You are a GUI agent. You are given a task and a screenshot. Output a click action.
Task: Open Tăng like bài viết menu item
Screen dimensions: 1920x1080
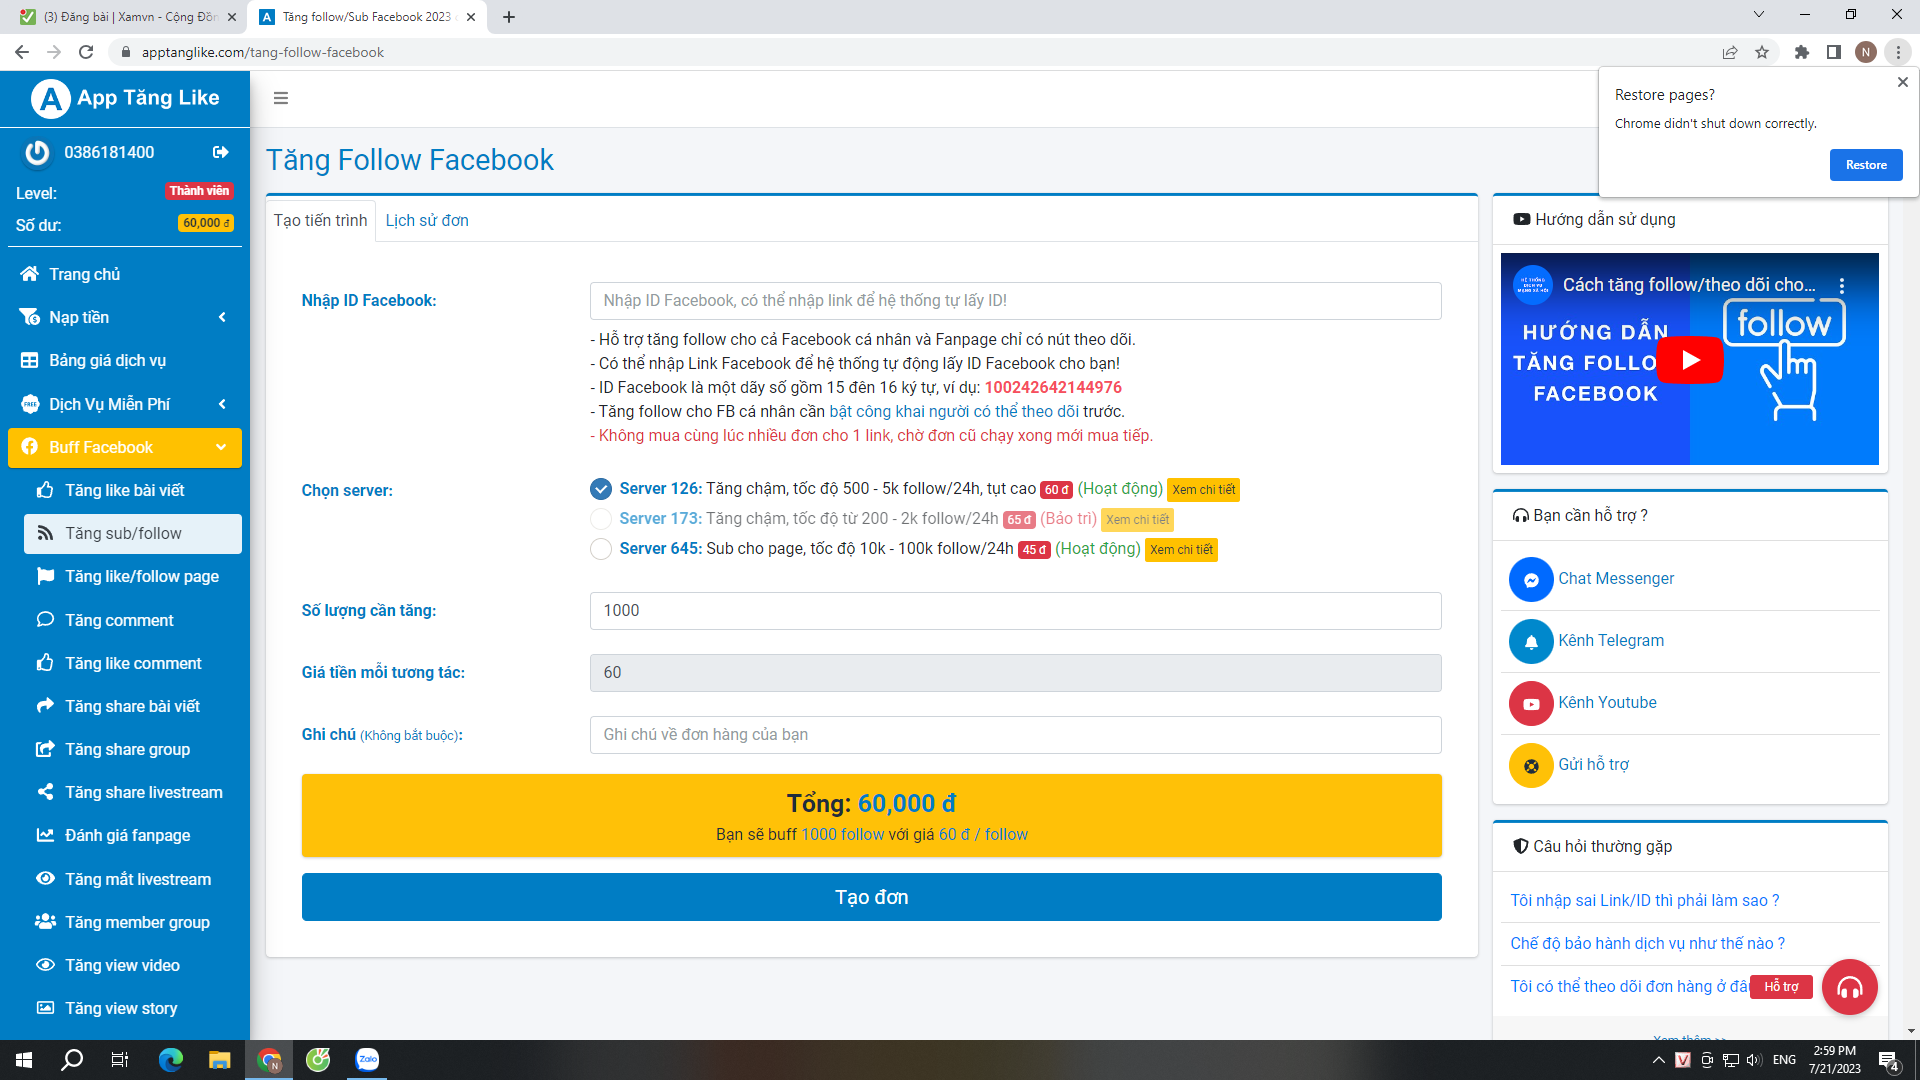124,490
